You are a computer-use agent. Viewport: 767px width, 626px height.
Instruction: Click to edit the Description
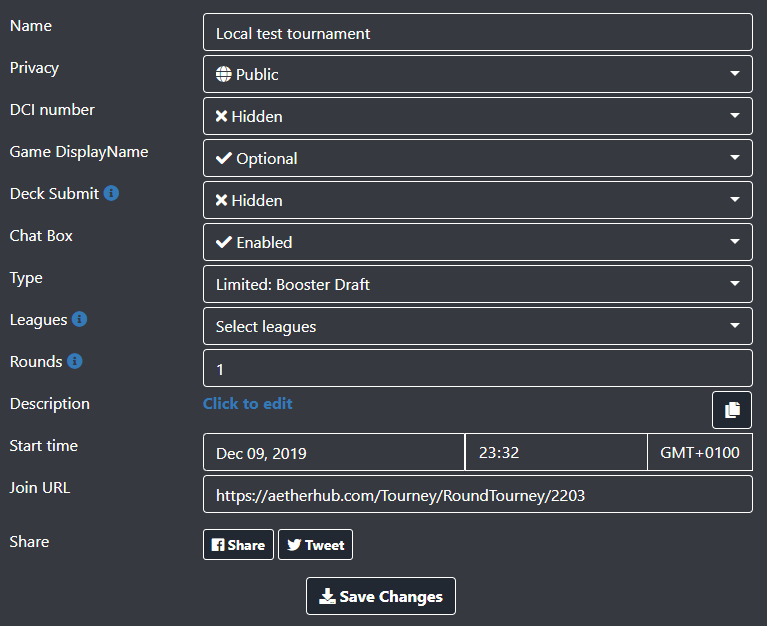point(248,403)
